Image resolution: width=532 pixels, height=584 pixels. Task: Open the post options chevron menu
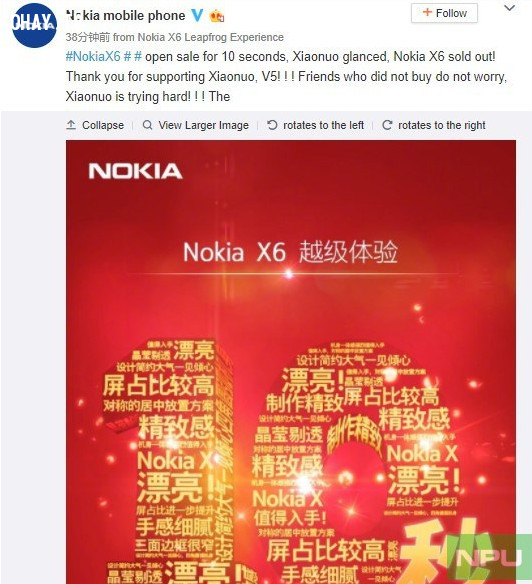(509, 8)
